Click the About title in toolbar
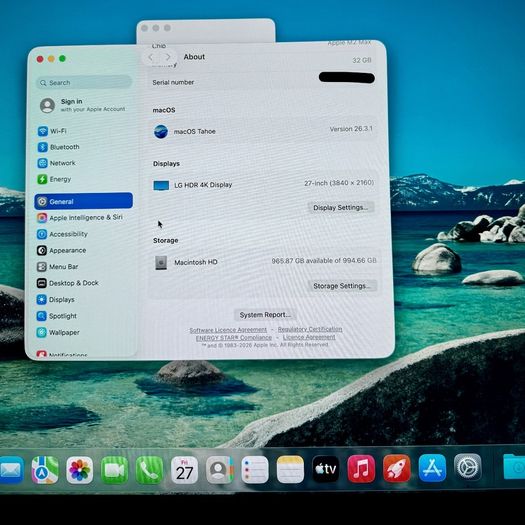Screen dimensions: 525x525 click(194, 57)
